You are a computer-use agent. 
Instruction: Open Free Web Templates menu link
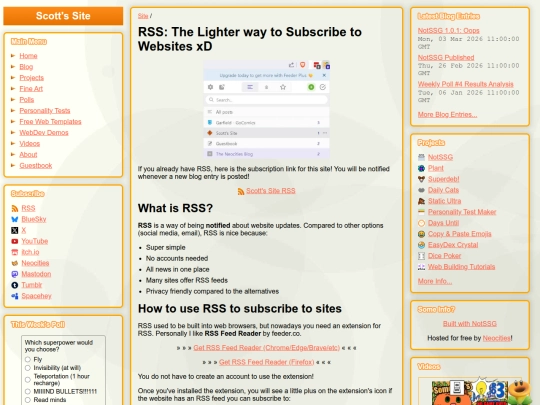click(50, 122)
